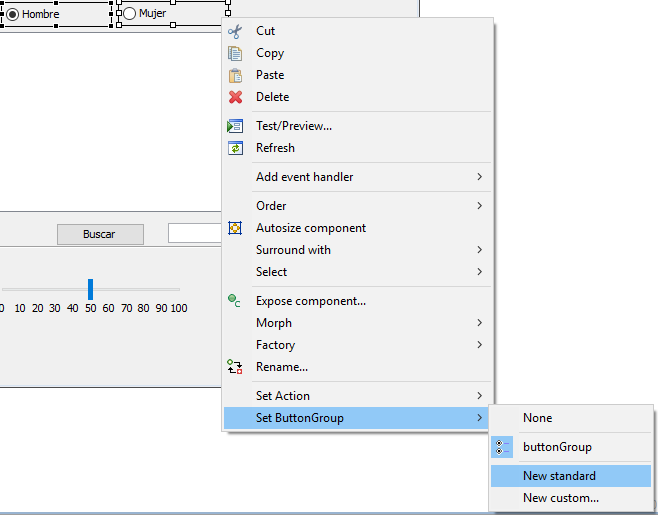Click the Autosize component icon
This screenshot has width=658, height=515.
coord(235,228)
